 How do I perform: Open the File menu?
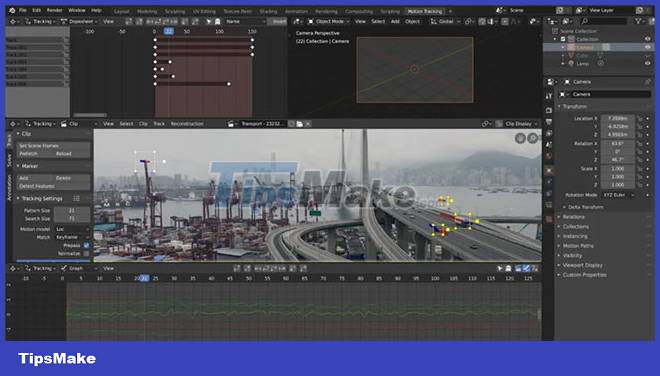pos(23,11)
